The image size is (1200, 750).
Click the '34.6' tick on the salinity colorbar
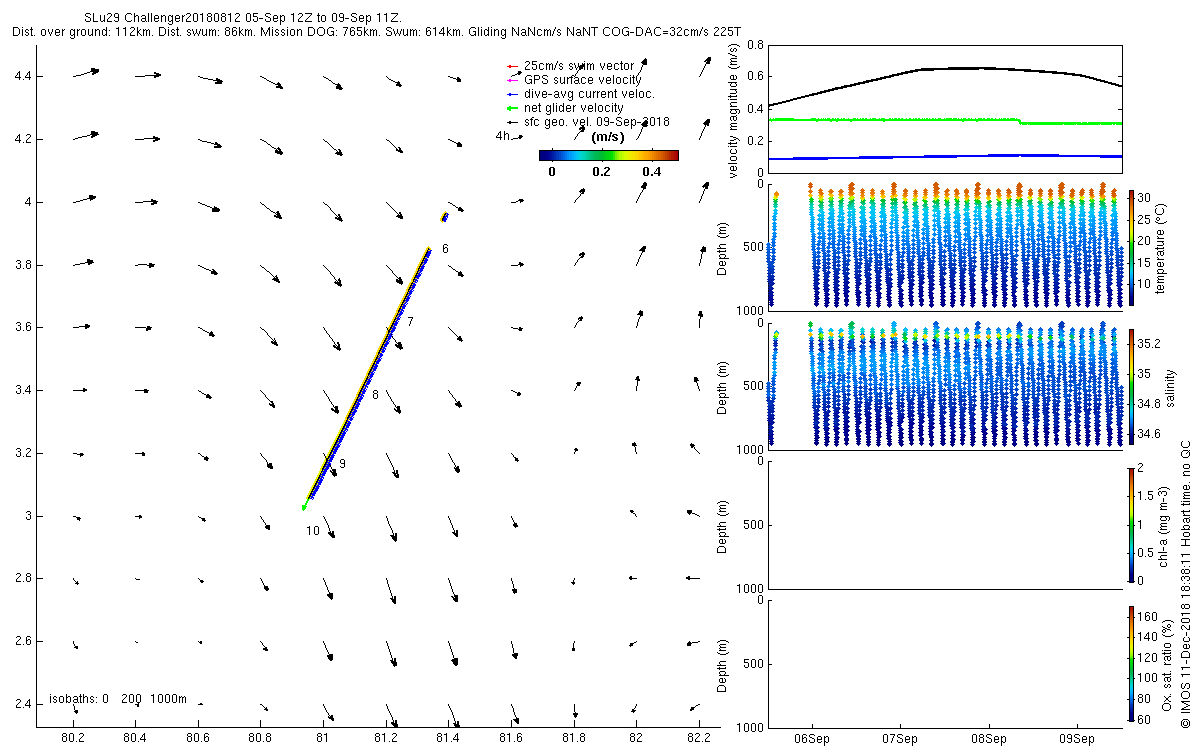1150,434
